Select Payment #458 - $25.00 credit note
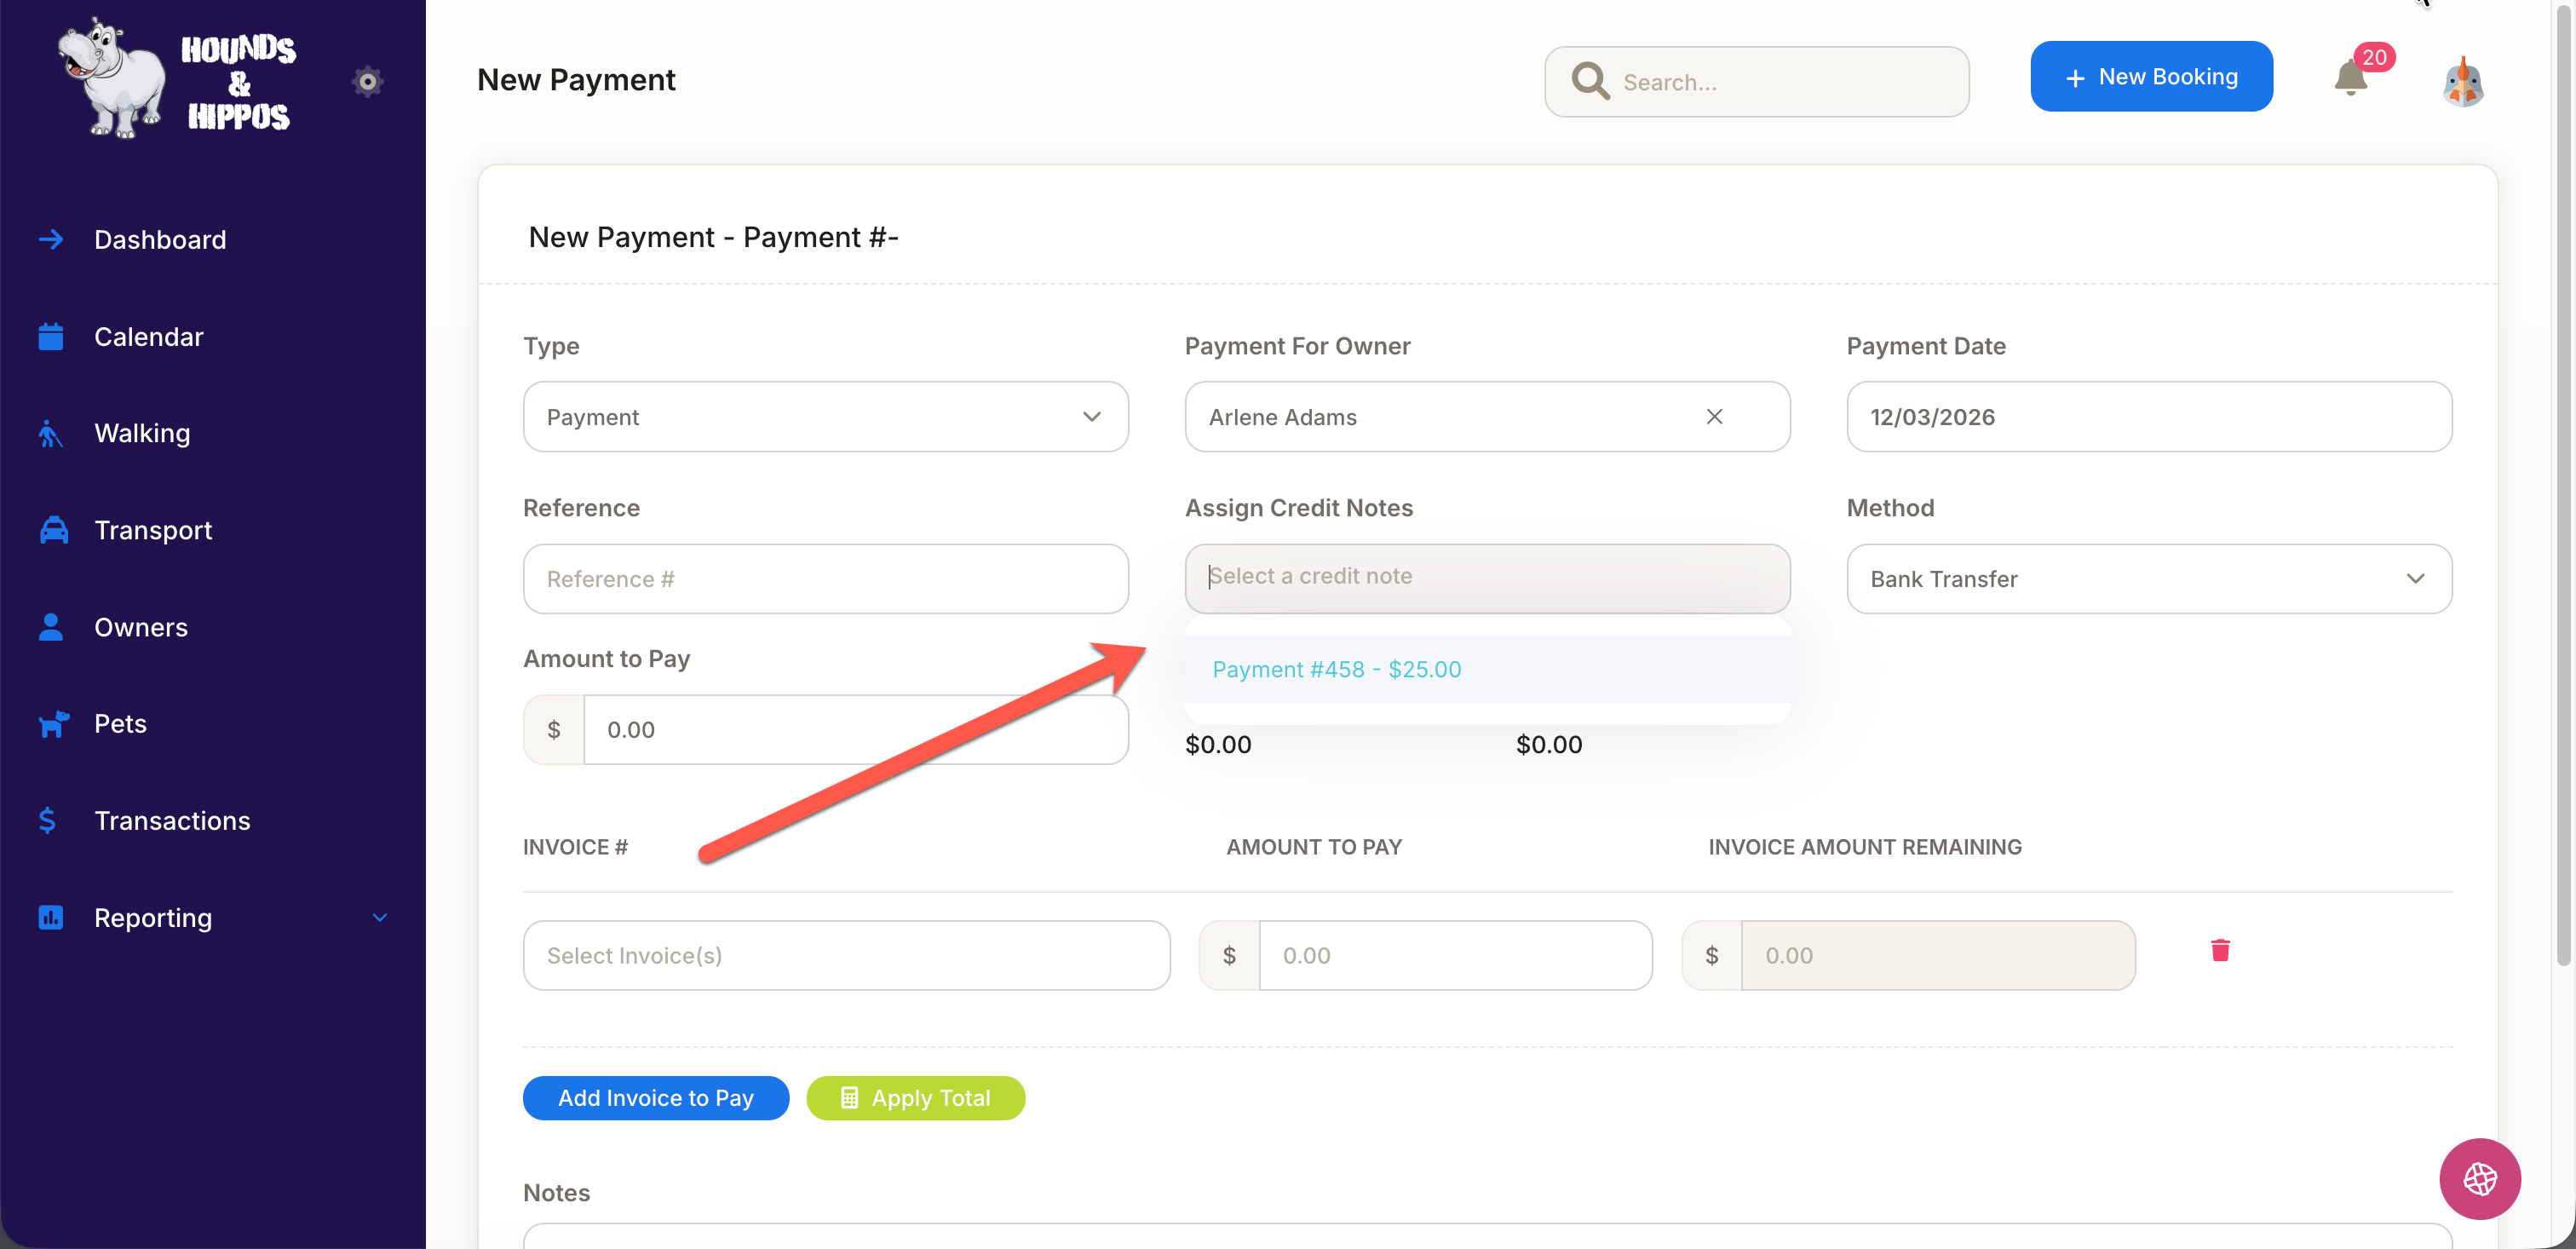This screenshot has height=1249, width=2576. (1336, 670)
